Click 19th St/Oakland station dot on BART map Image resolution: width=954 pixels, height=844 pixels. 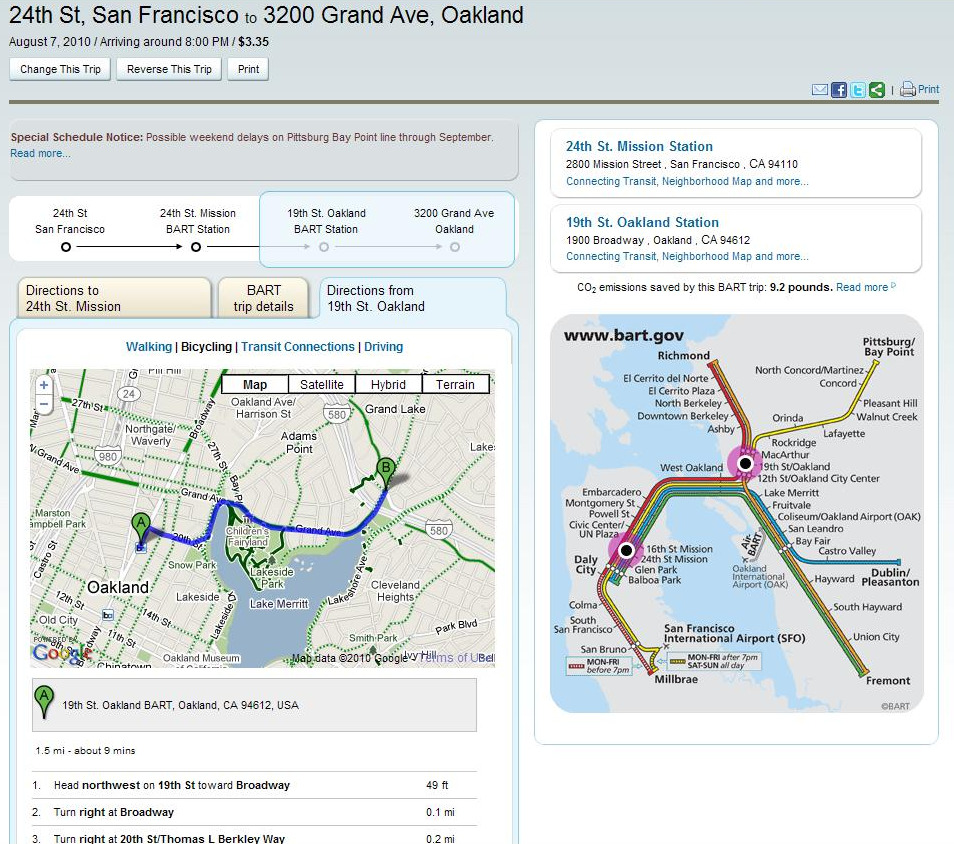point(745,464)
